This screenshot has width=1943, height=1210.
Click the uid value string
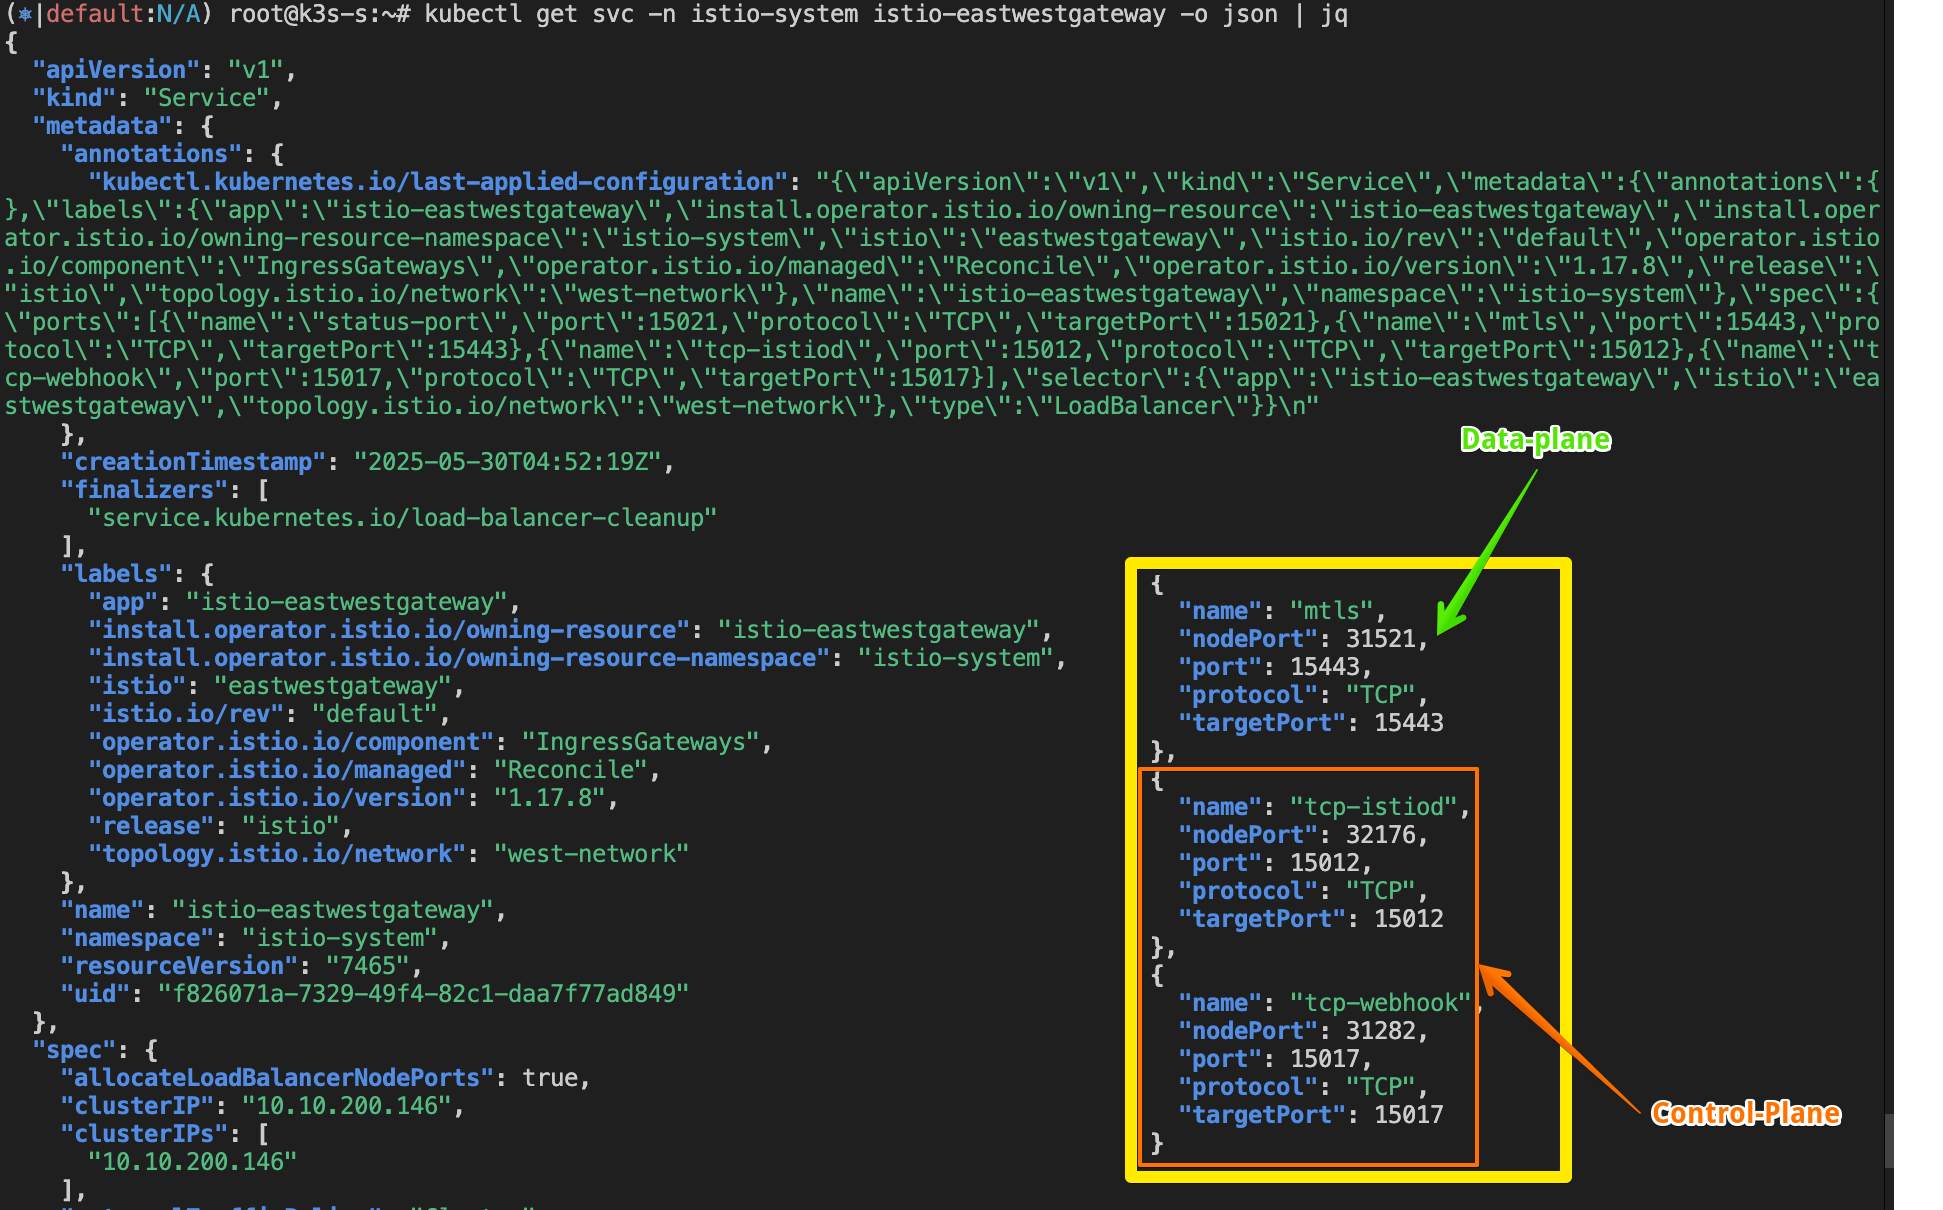[x=424, y=994]
